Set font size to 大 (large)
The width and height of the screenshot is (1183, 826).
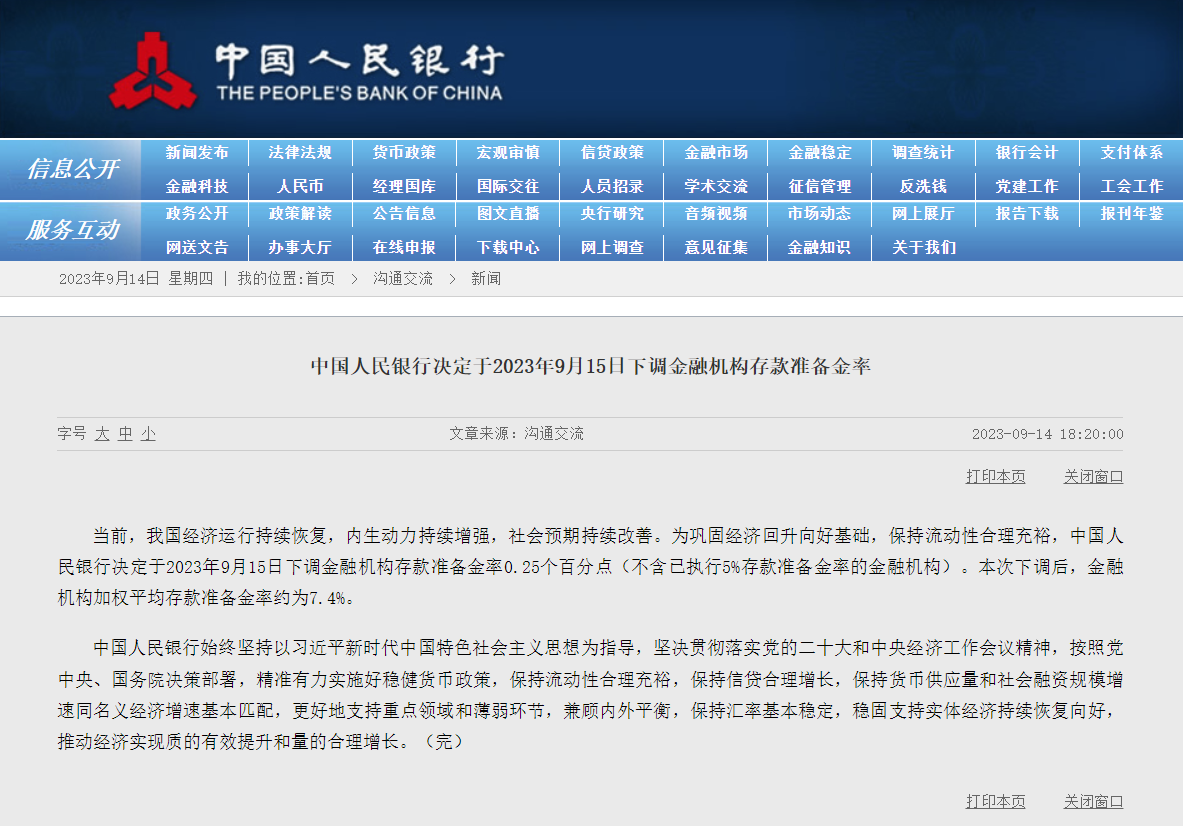(x=103, y=434)
